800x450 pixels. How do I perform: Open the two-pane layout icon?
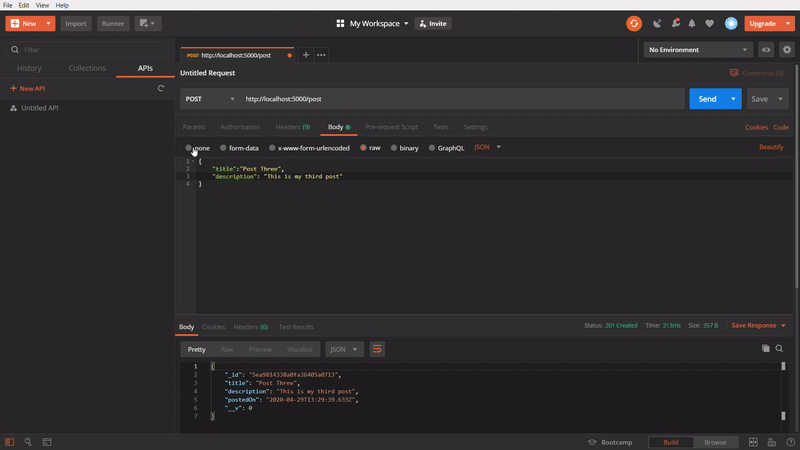753,442
